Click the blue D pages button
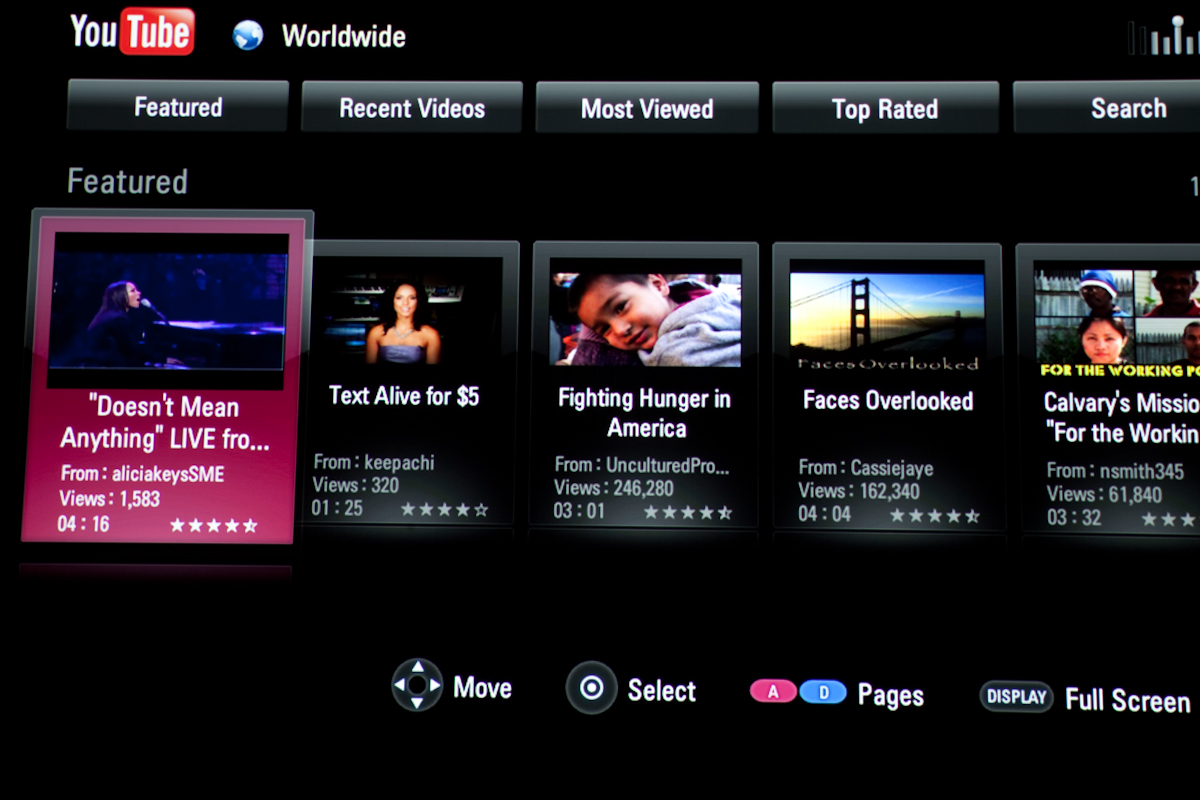 pyautogui.click(x=823, y=691)
